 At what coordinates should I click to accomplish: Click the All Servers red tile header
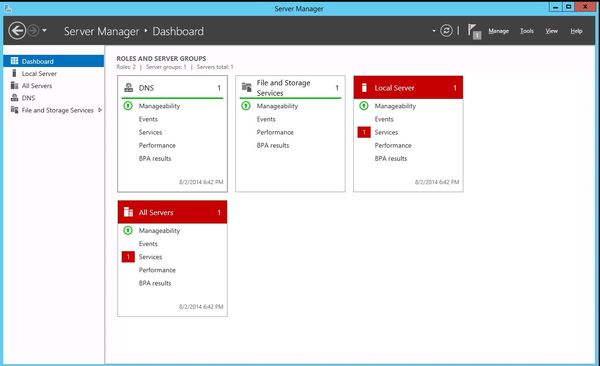172,212
